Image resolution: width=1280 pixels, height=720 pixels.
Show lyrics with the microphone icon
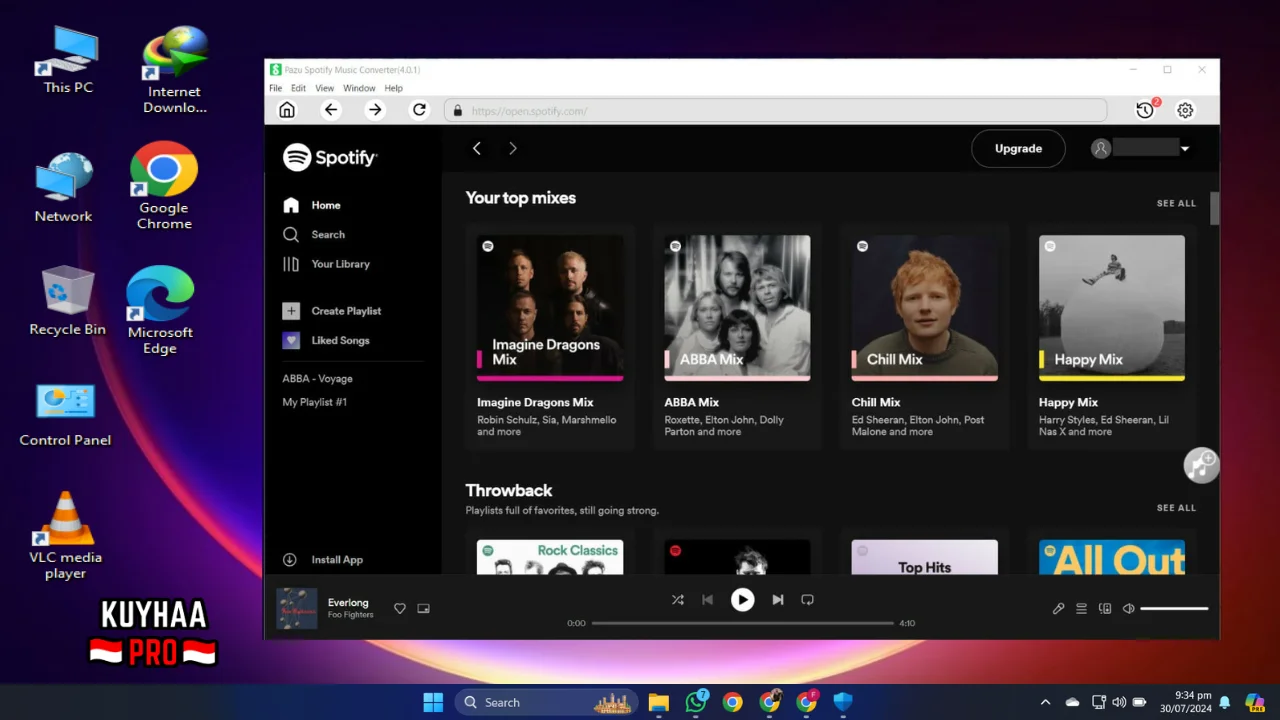(1058, 608)
